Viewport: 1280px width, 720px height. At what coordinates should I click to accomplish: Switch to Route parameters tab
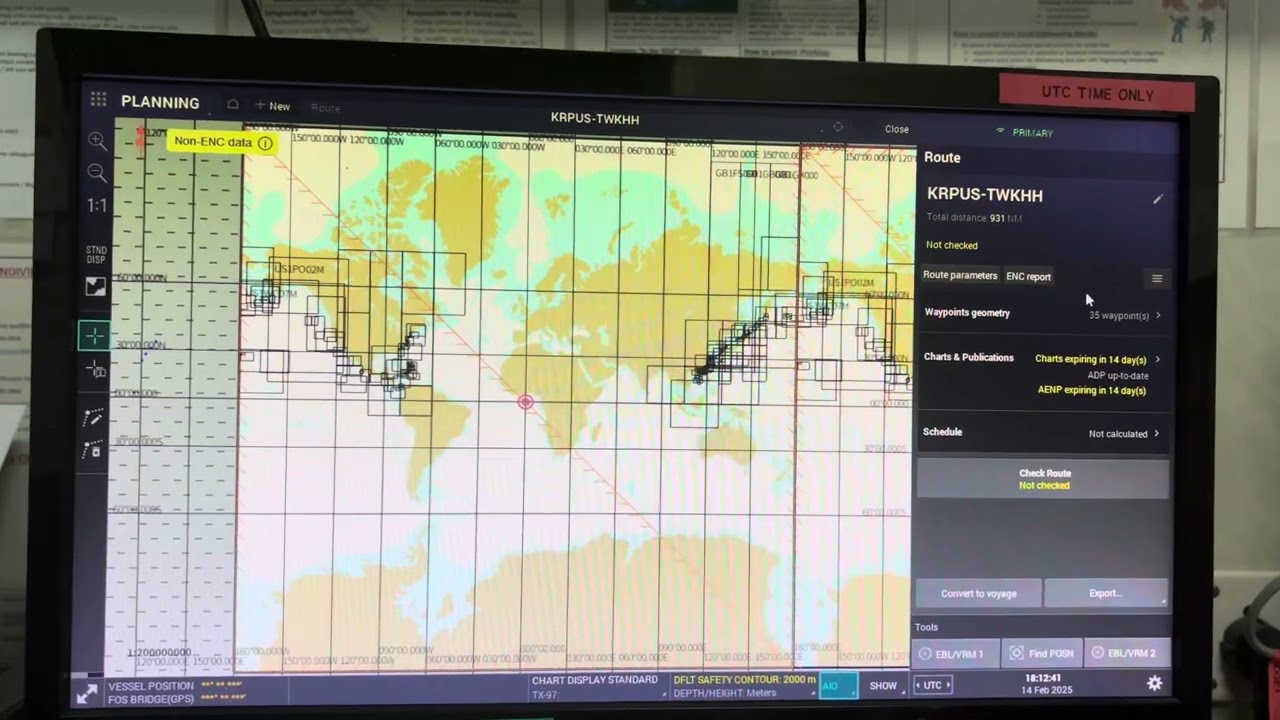[x=960, y=275]
